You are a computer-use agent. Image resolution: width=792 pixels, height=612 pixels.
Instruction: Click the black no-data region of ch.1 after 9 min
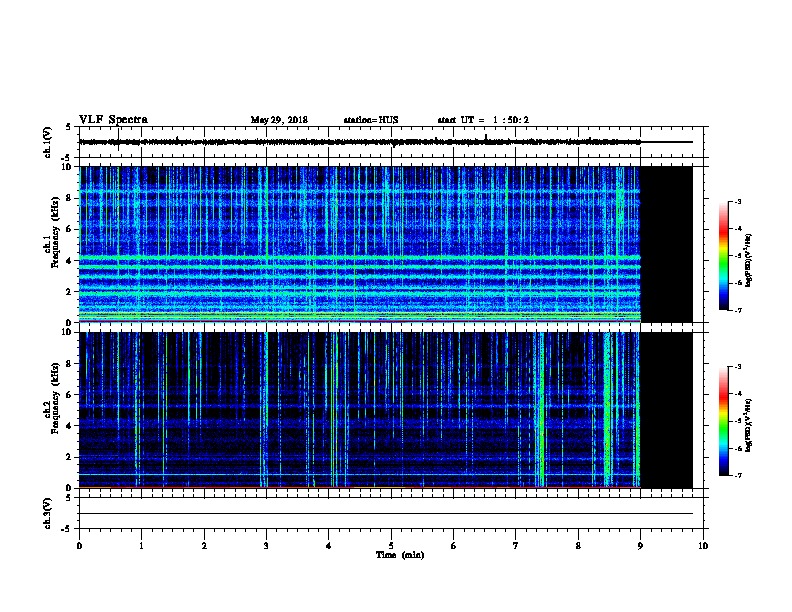click(666, 244)
